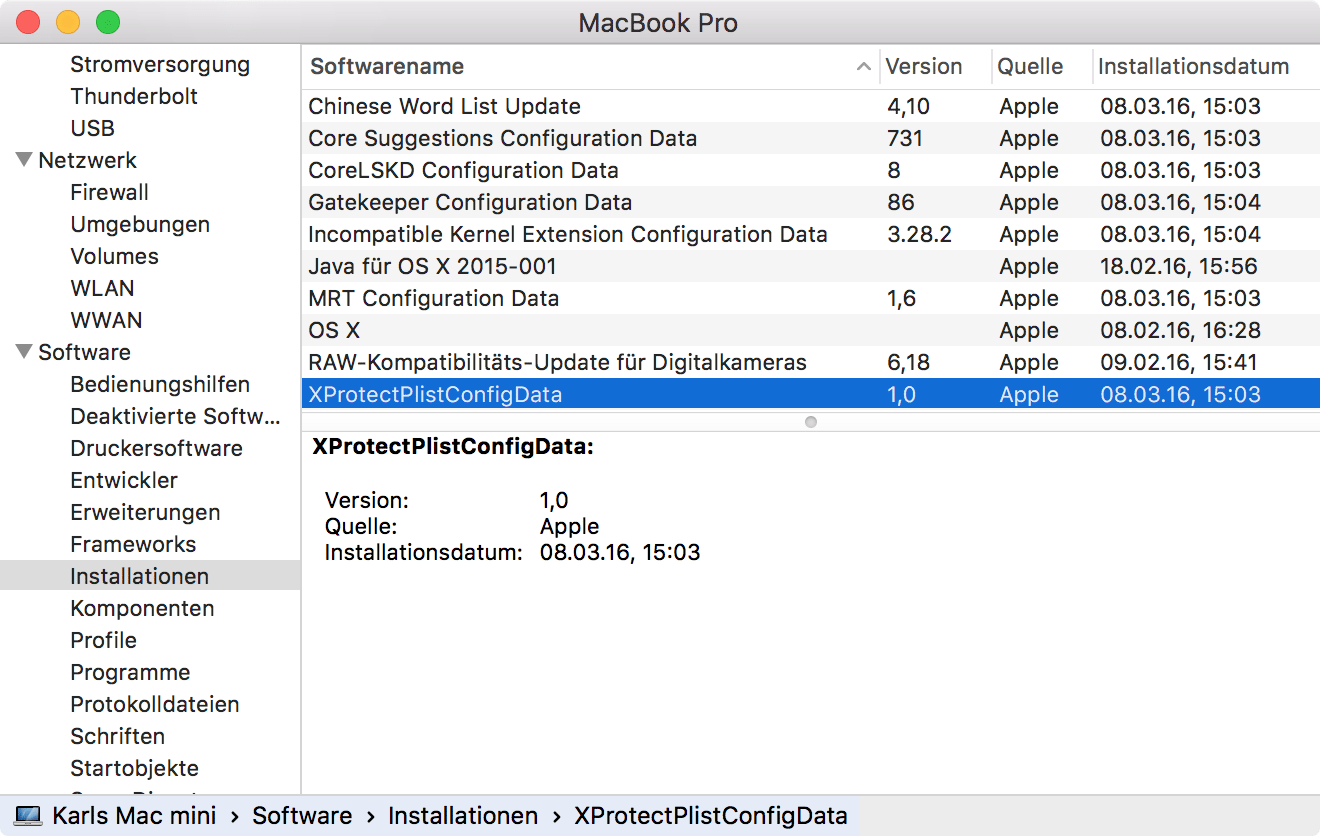1320x836 pixels.
Task: Open WWAN in the sidebar
Action: click(106, 320)
